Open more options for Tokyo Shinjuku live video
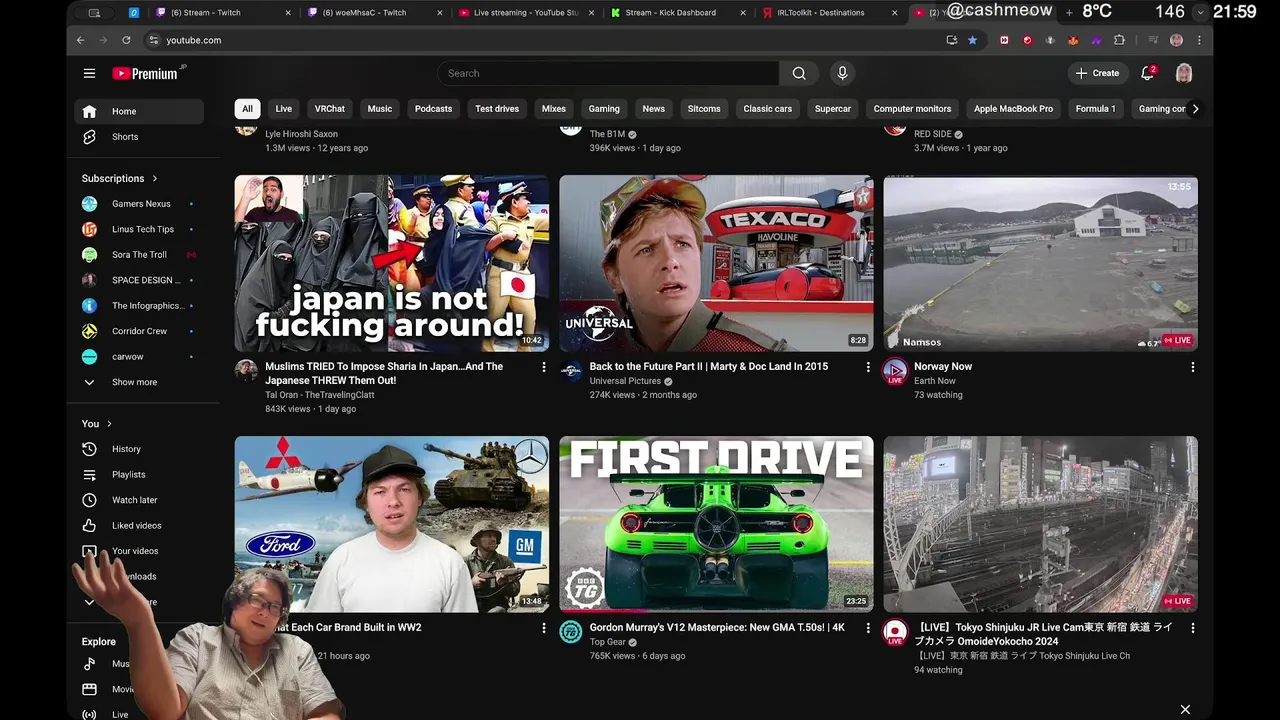The height and width of the screenshot is (720, 1280). (x=1192, y=628)
